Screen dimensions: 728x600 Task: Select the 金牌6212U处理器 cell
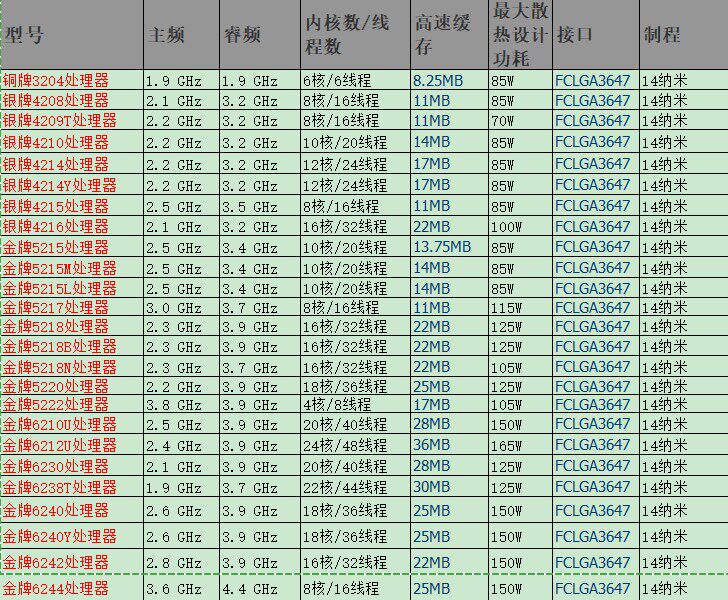[x=72, y=445]
